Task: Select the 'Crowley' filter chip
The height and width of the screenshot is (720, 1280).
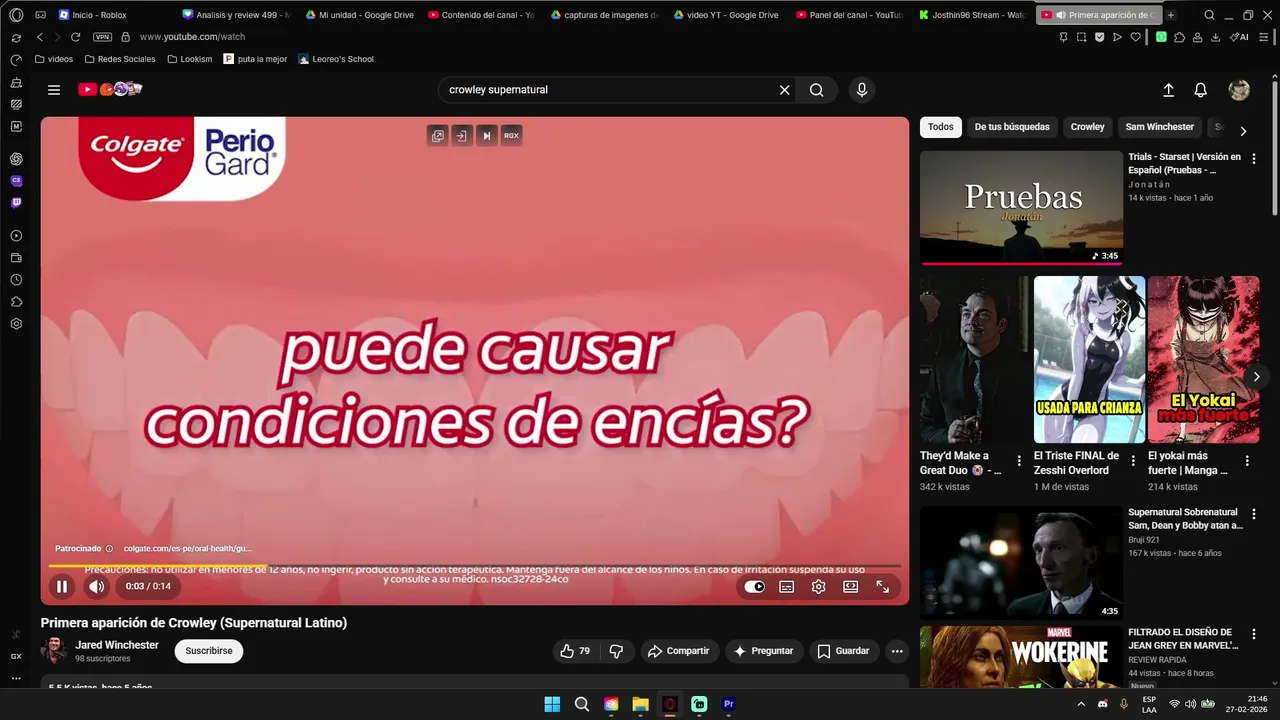Action: tap(1088, 127)
